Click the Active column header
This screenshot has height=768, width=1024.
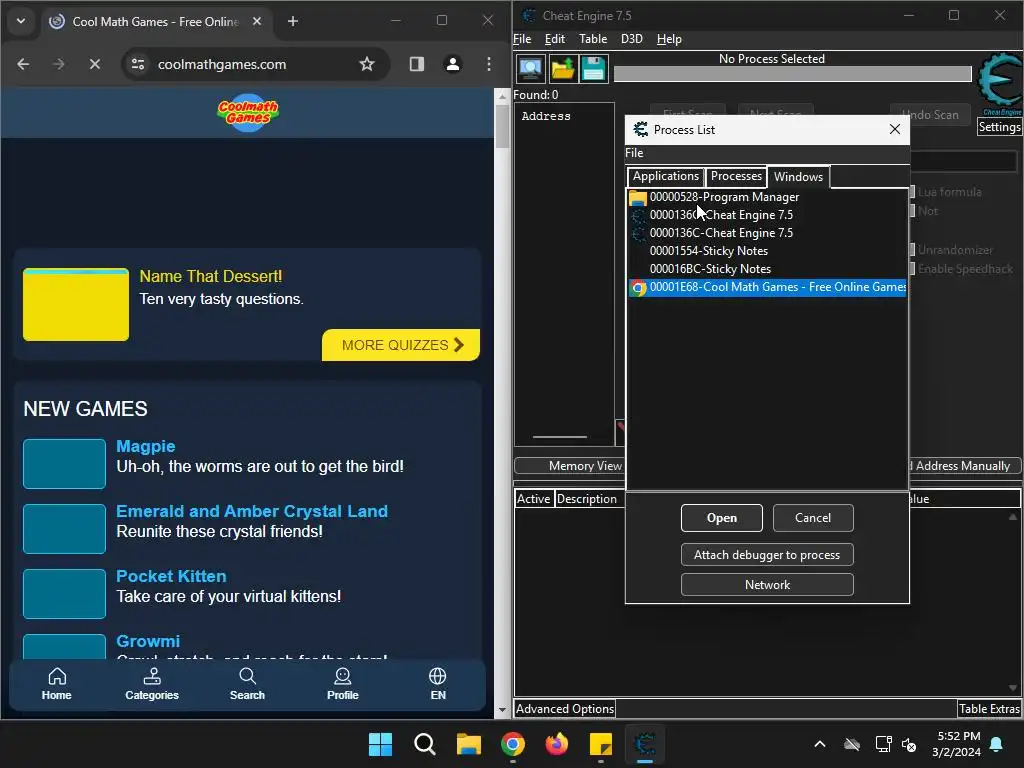pos(534,499)
